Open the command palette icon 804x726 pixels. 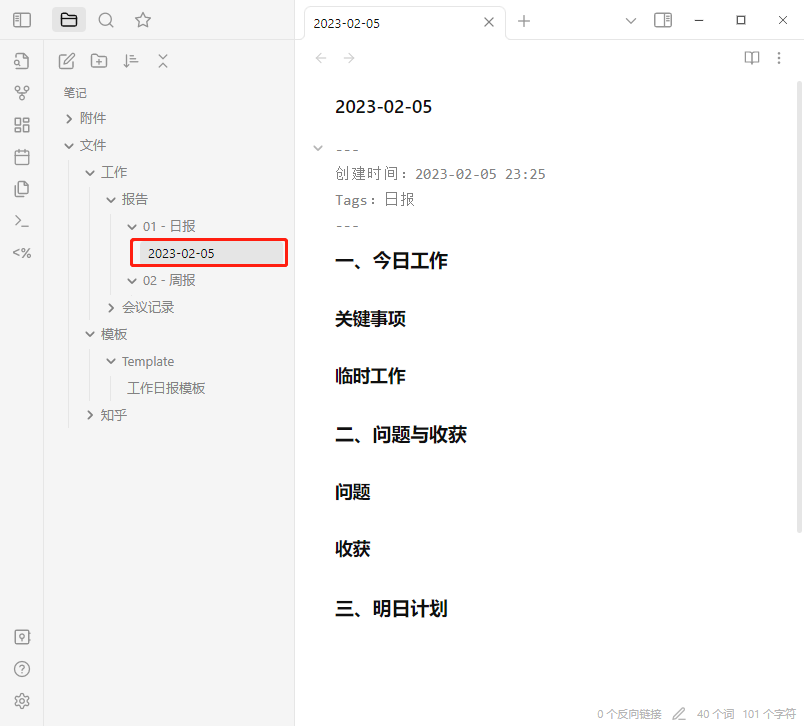coord(22,221)
